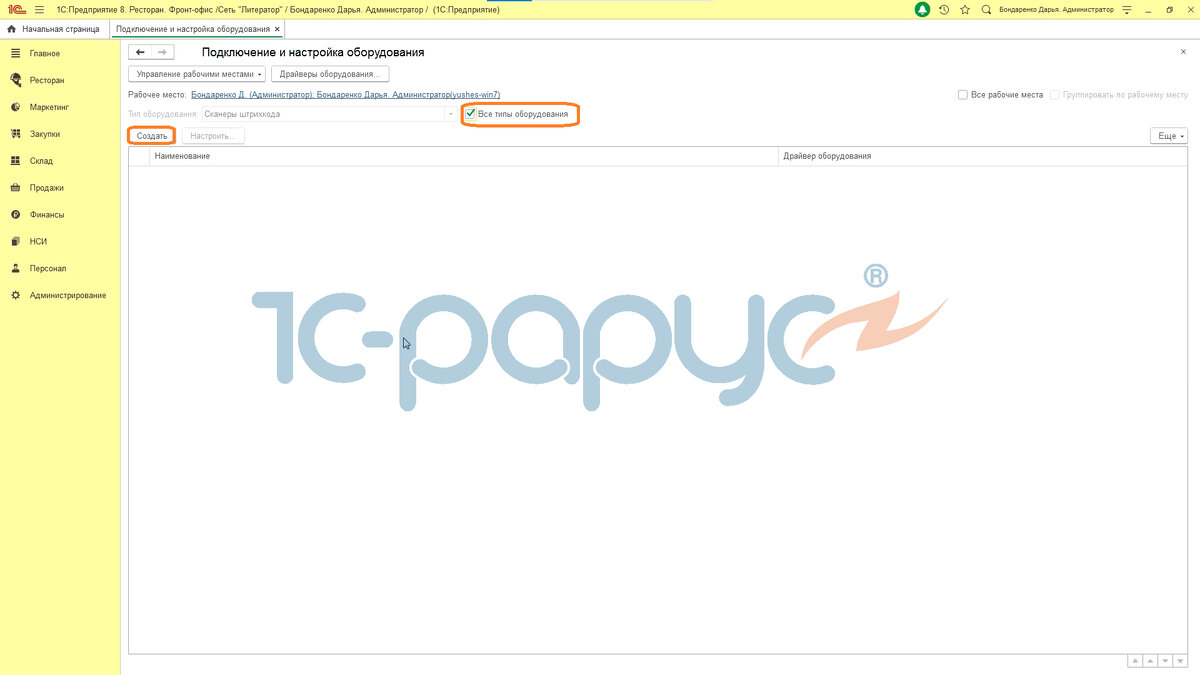Jump to the first row of the list
This screenshot has width=1200, height=675.
pos(1135,661)
